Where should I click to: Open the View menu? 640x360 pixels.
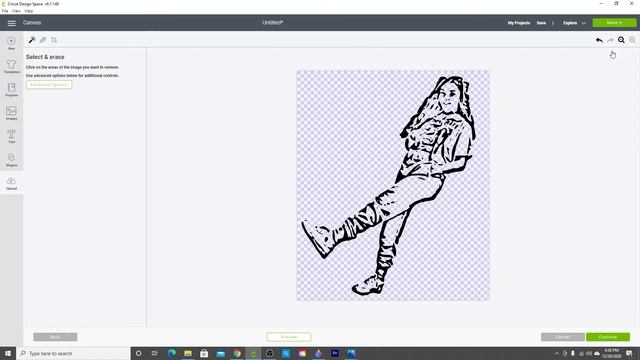16,11
